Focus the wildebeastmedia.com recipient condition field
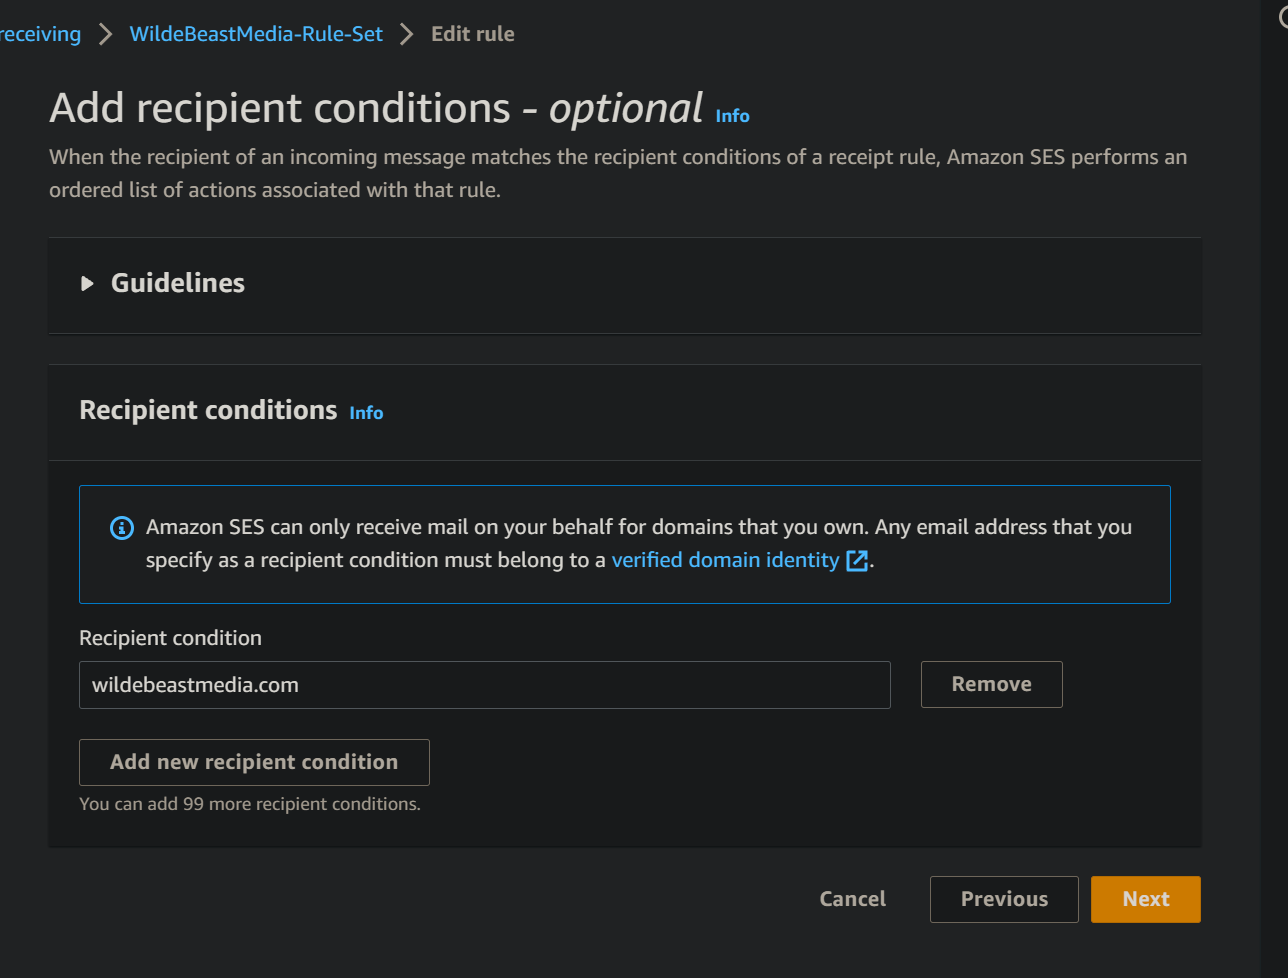This screenshot has height=978, width=1288. click(x=484, y=685)
